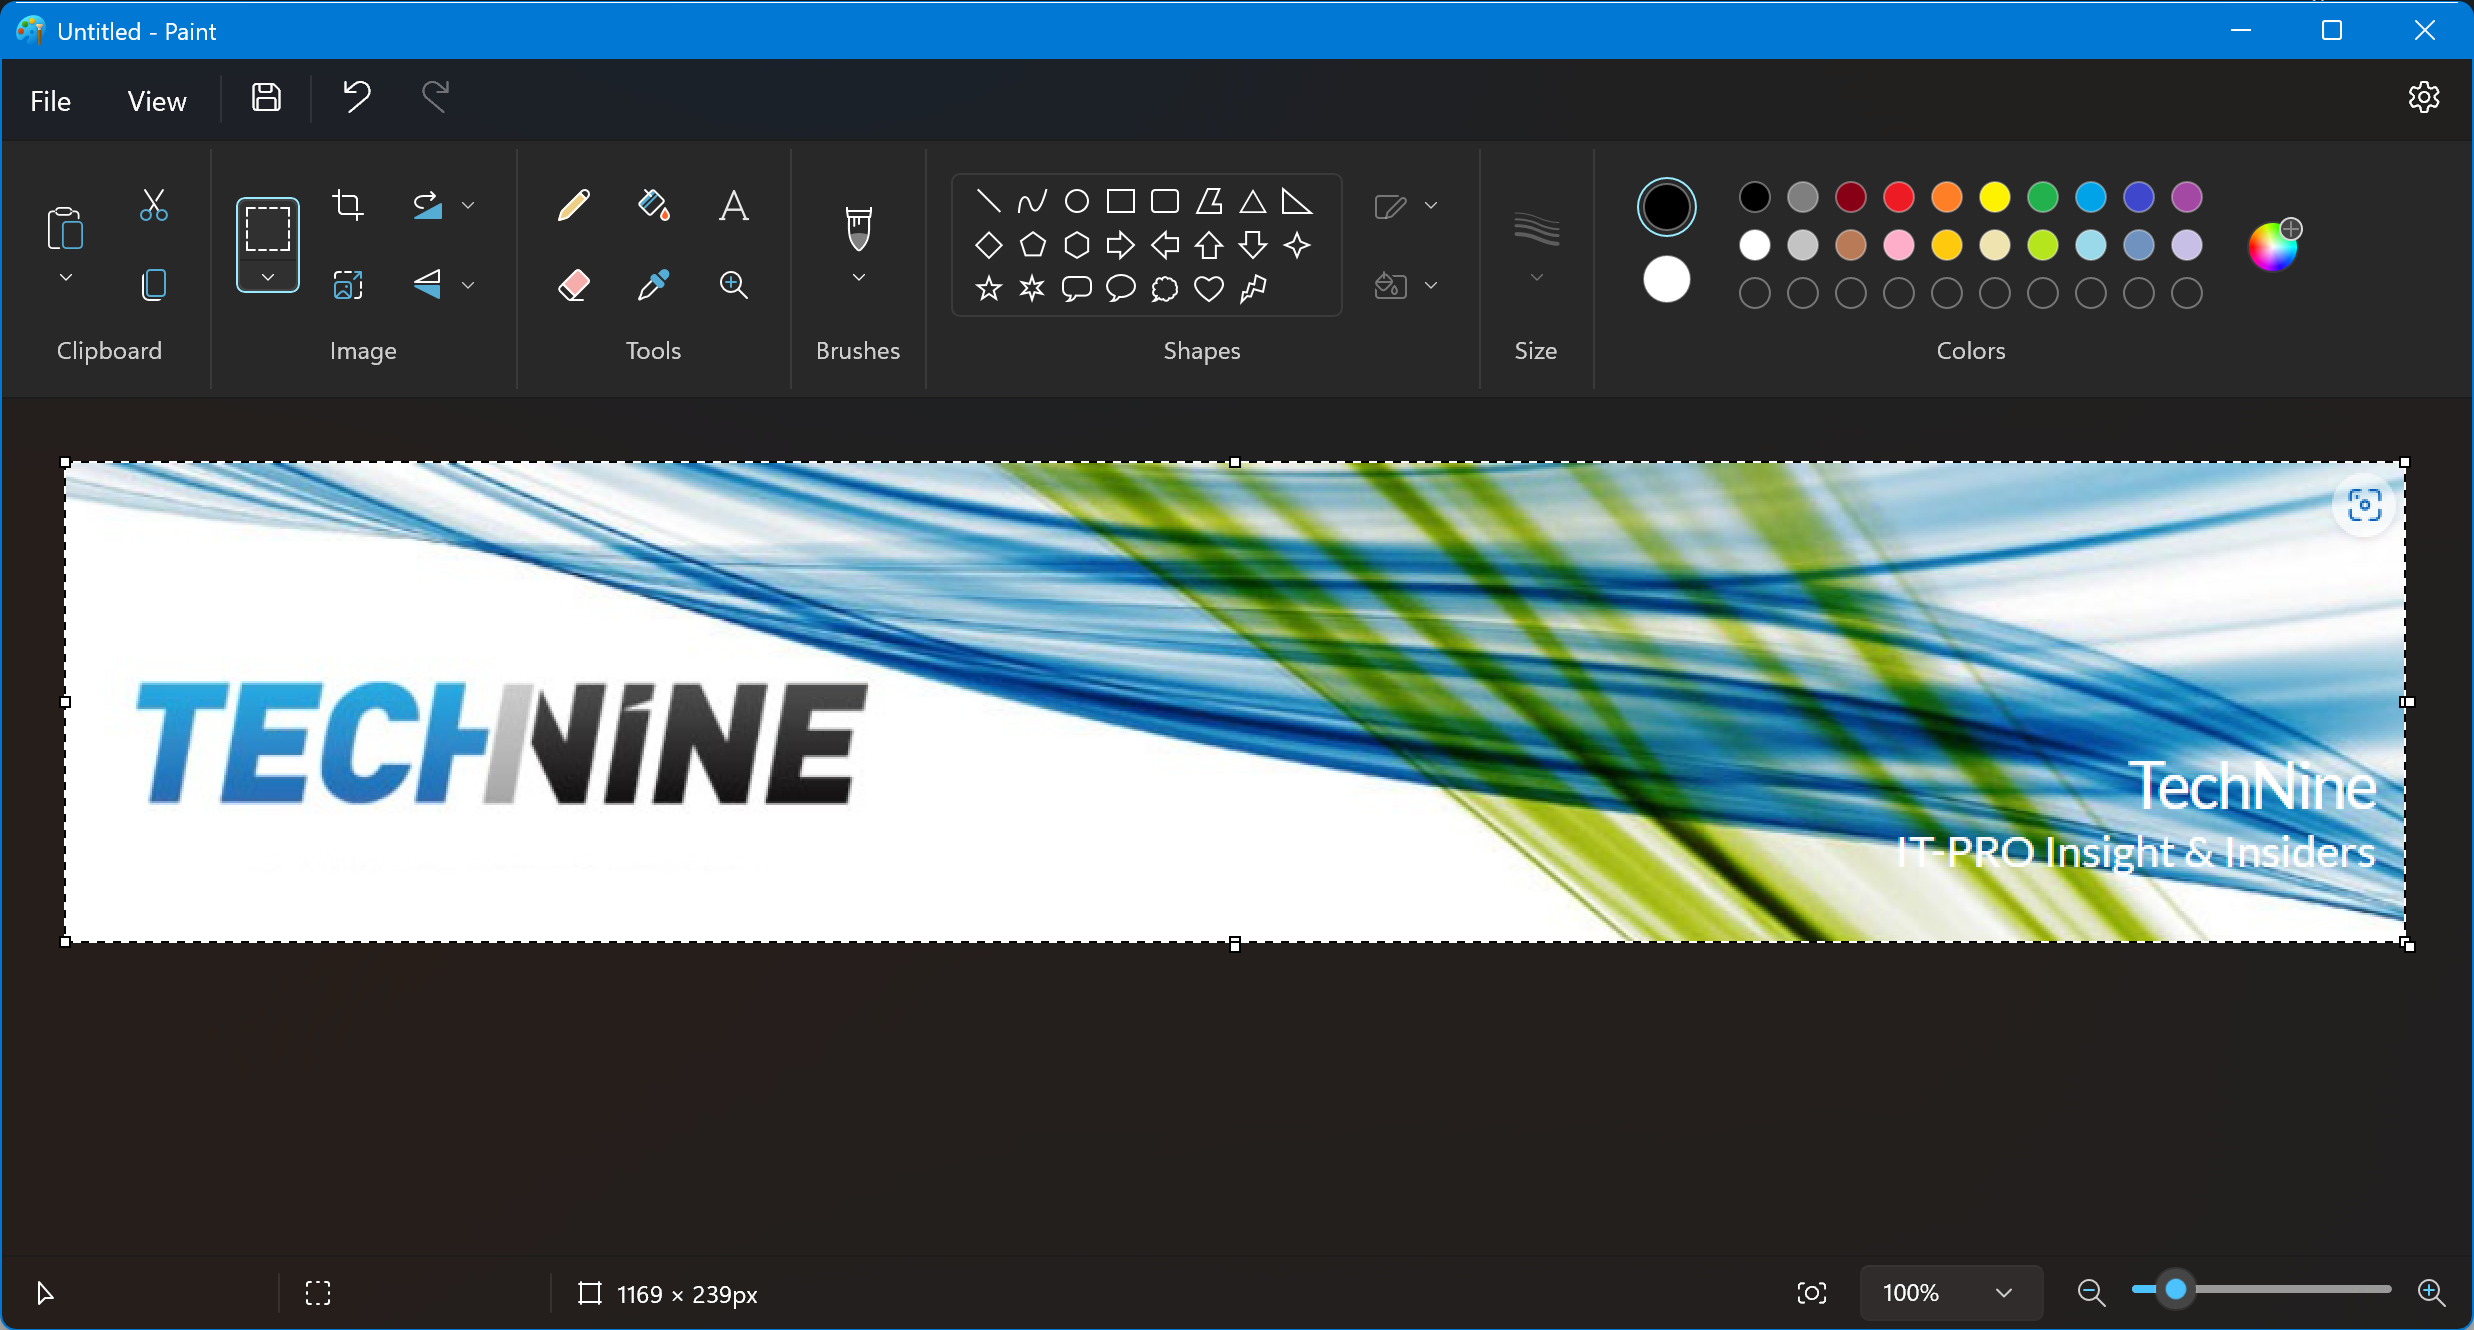The height and width of the screenshot is (1330, 2474).
Task: Open the View menu
Action: coord(157,101)
